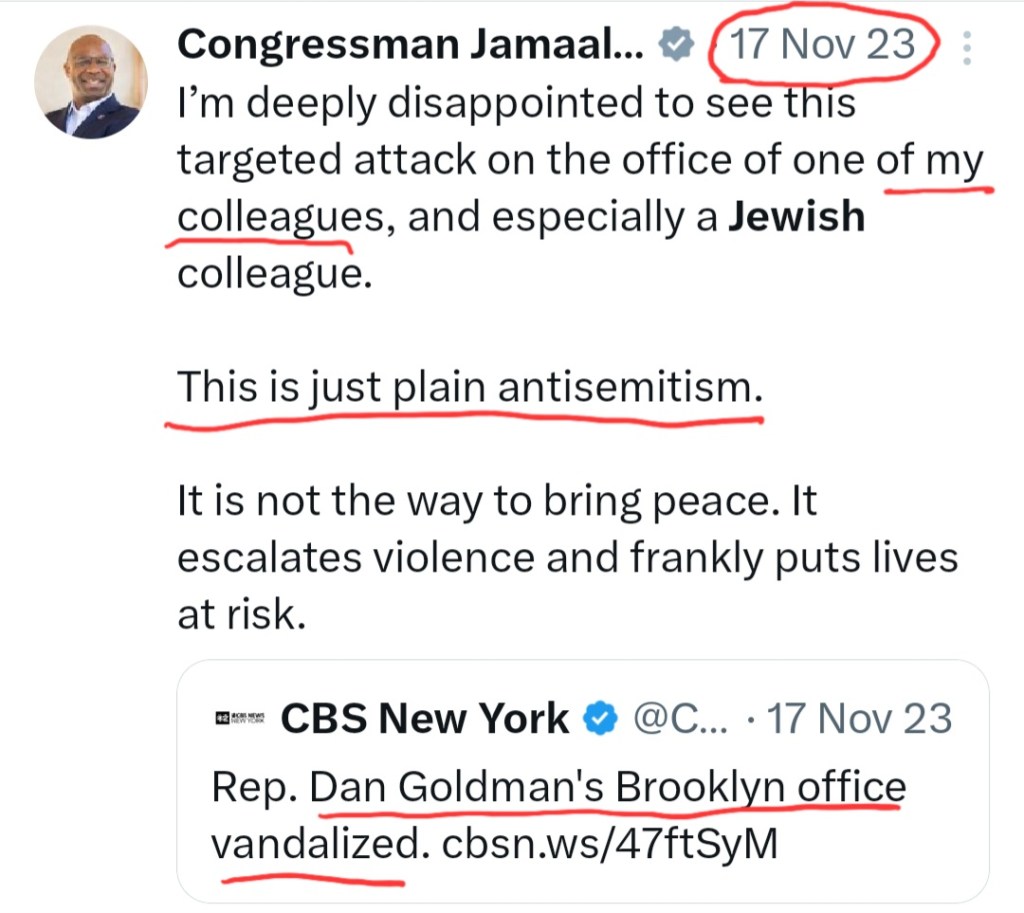Click the verified badge beside Congressman Jamaal
1024x913 pixels.
(x=679, y=45)
